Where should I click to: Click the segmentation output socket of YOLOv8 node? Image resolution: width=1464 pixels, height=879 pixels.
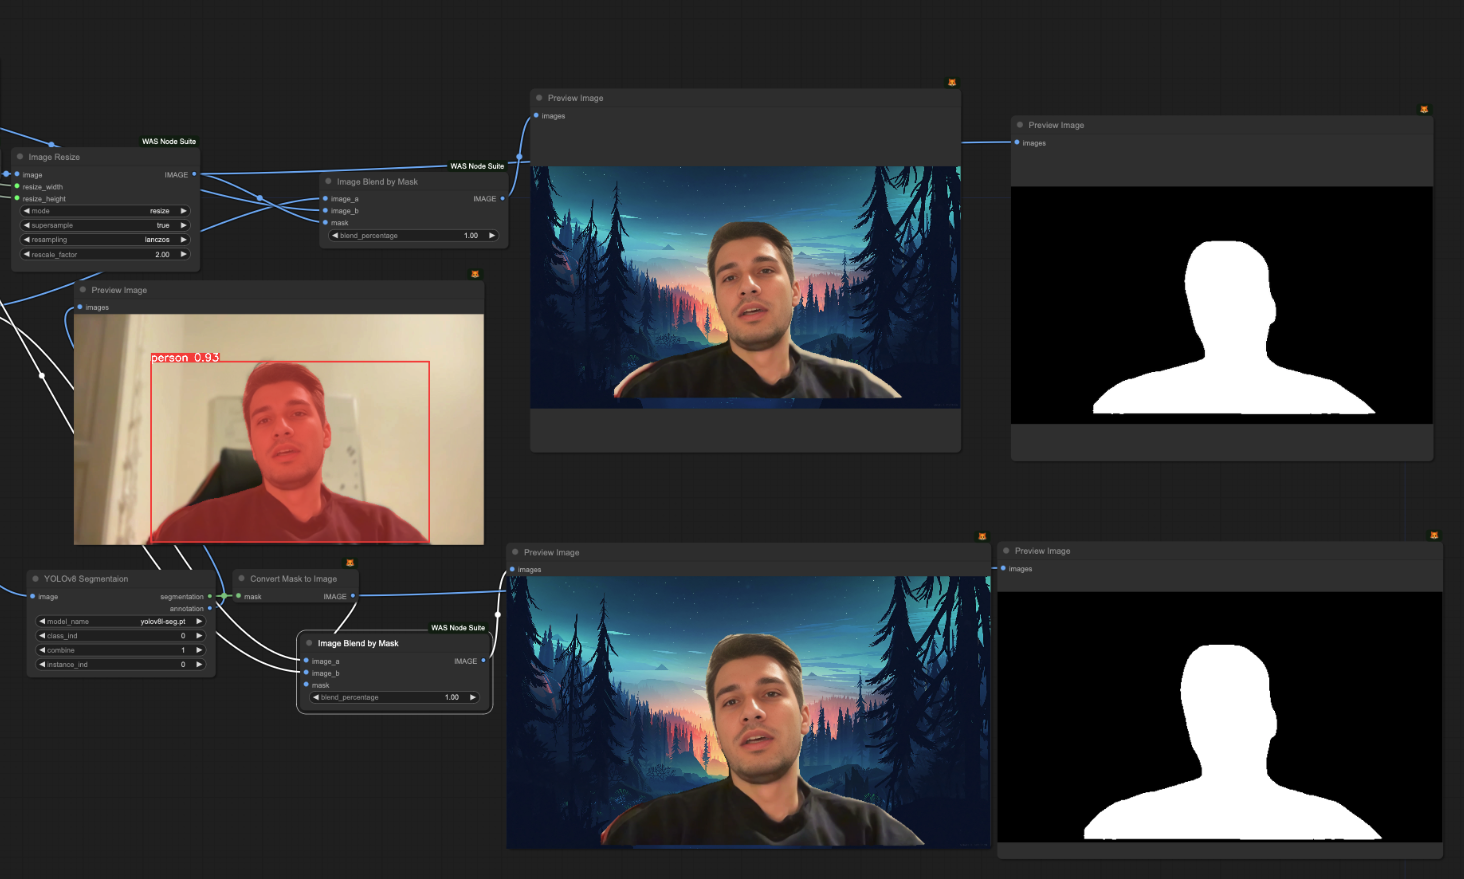(209, 596)
